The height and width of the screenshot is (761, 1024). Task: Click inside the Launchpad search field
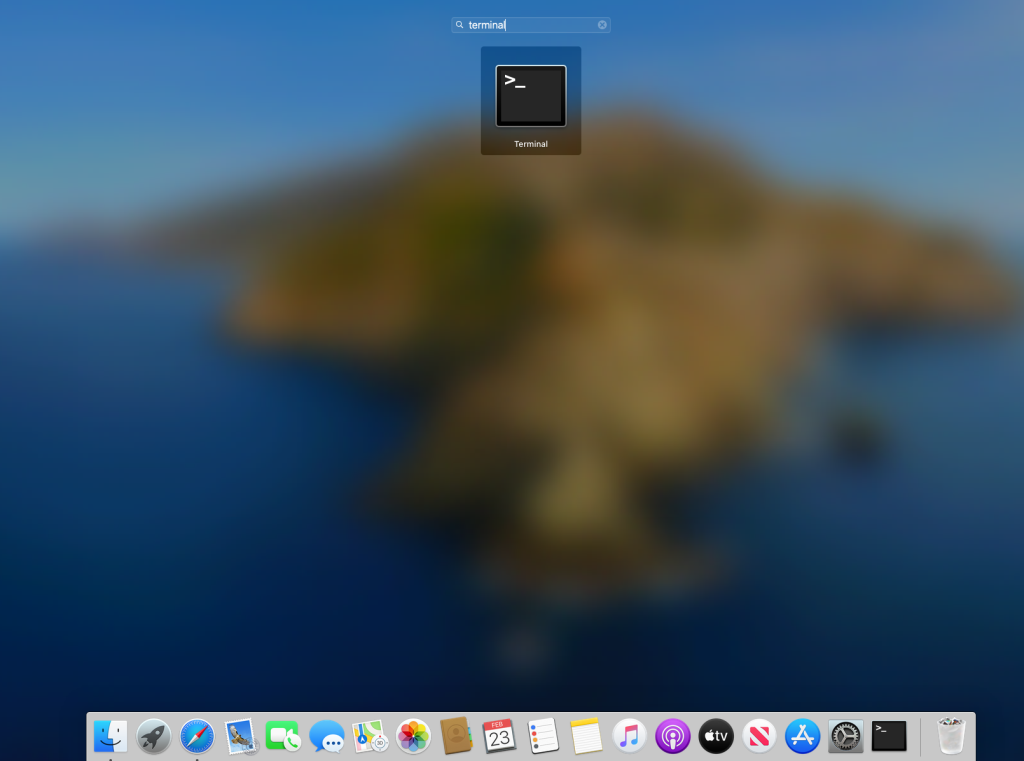[530, 25]
